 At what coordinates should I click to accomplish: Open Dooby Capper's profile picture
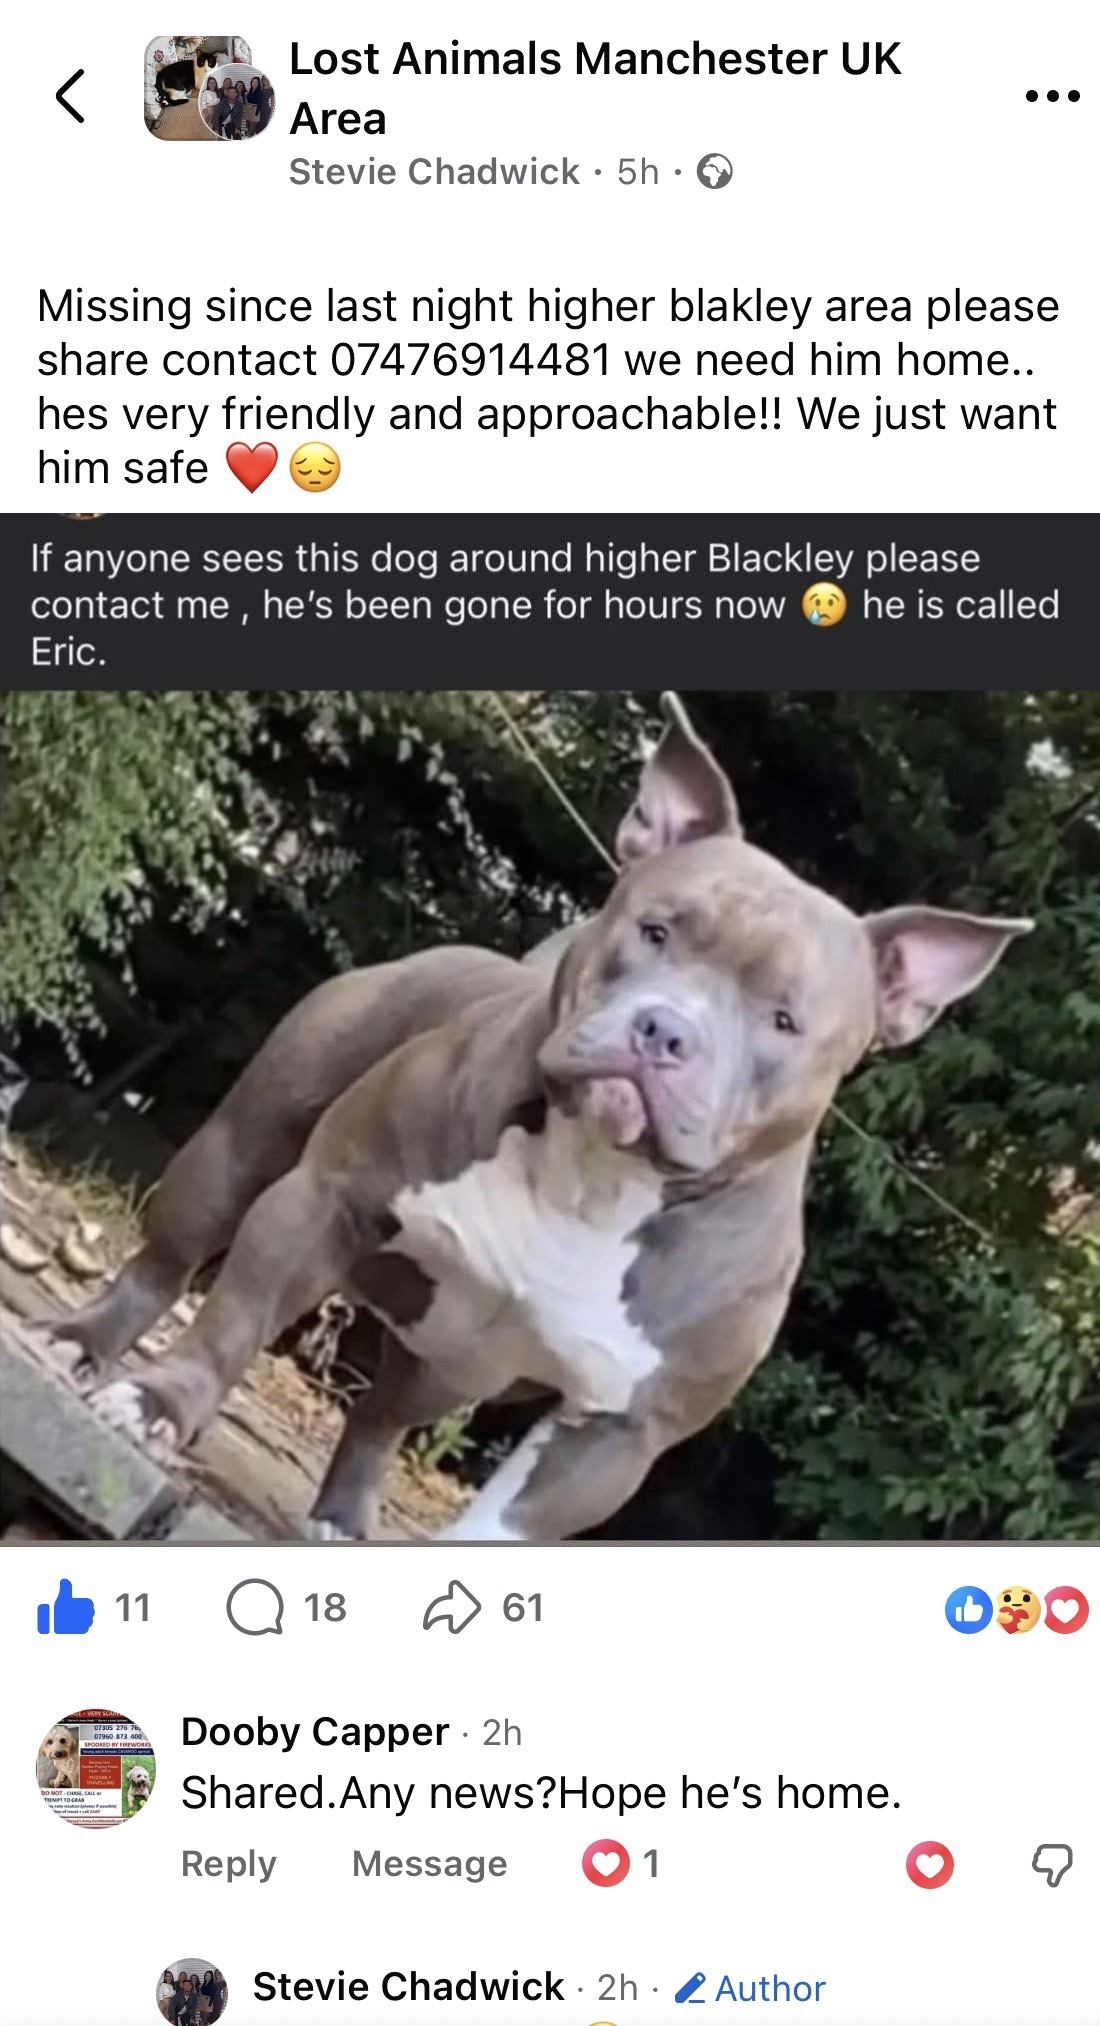pos(96,1770)
